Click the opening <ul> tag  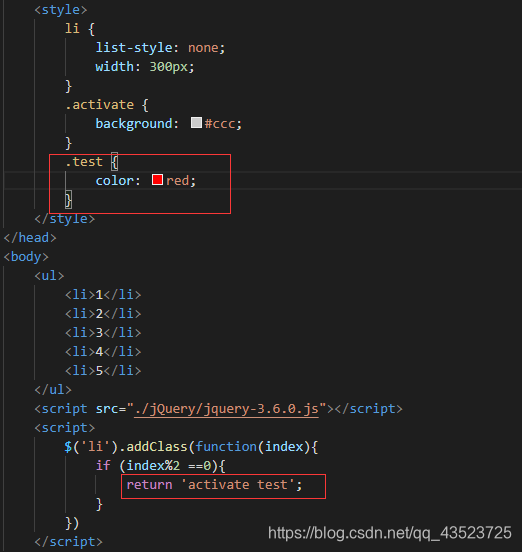pos(49,276)
